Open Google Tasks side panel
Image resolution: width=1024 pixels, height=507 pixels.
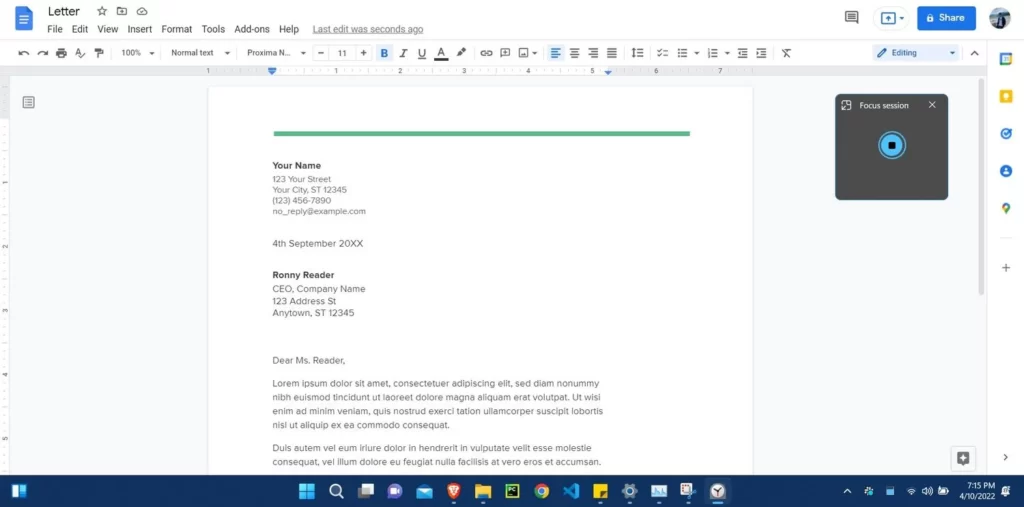pyautogui.click(x=1006, y=133)
